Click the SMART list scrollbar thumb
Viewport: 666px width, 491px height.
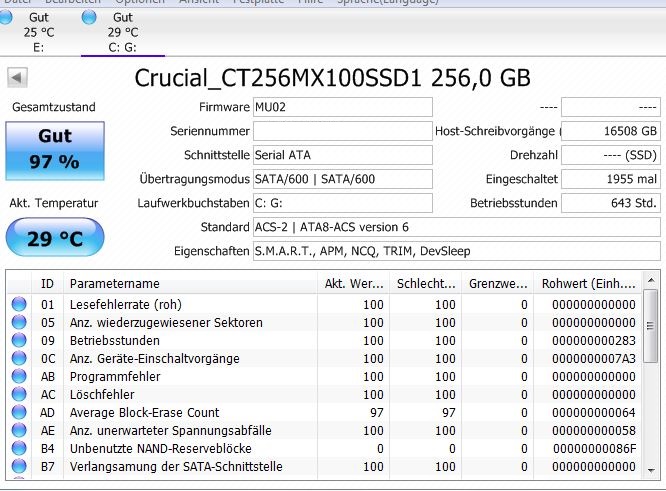click(651, 326)
